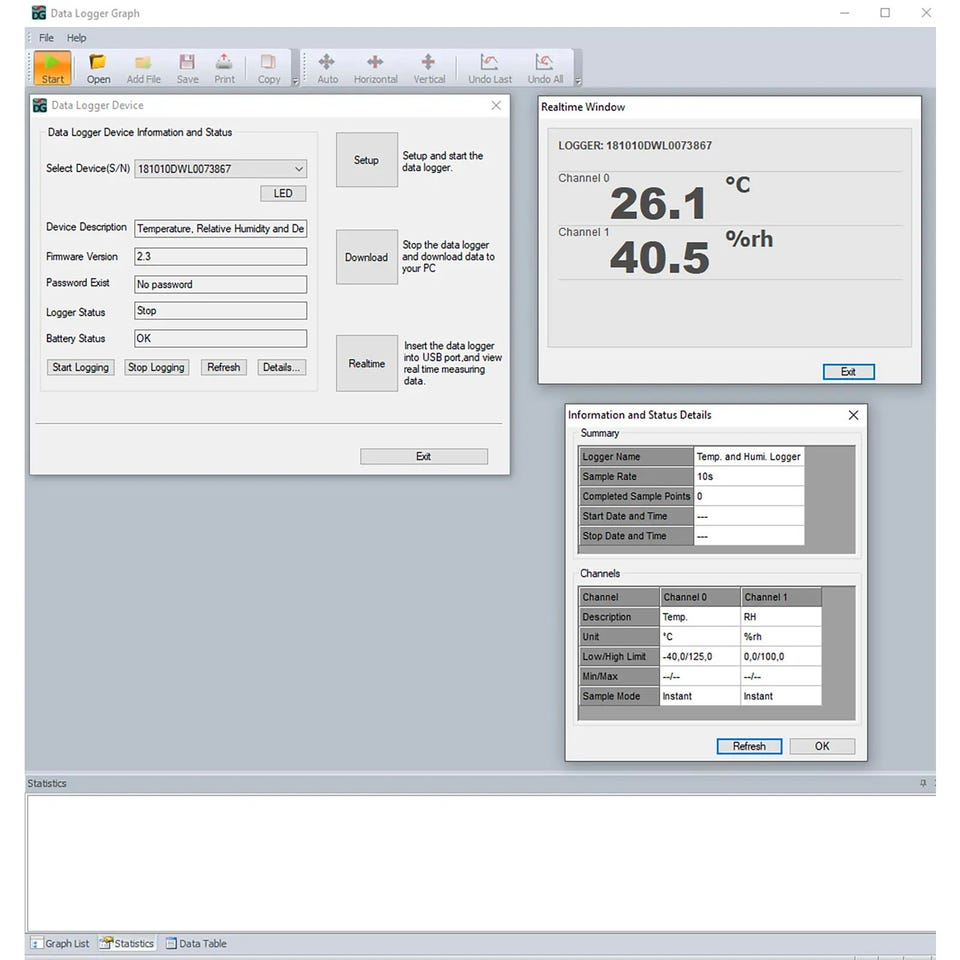
Task: Close the Information and Status Details dialog
Action: point(853,415)
